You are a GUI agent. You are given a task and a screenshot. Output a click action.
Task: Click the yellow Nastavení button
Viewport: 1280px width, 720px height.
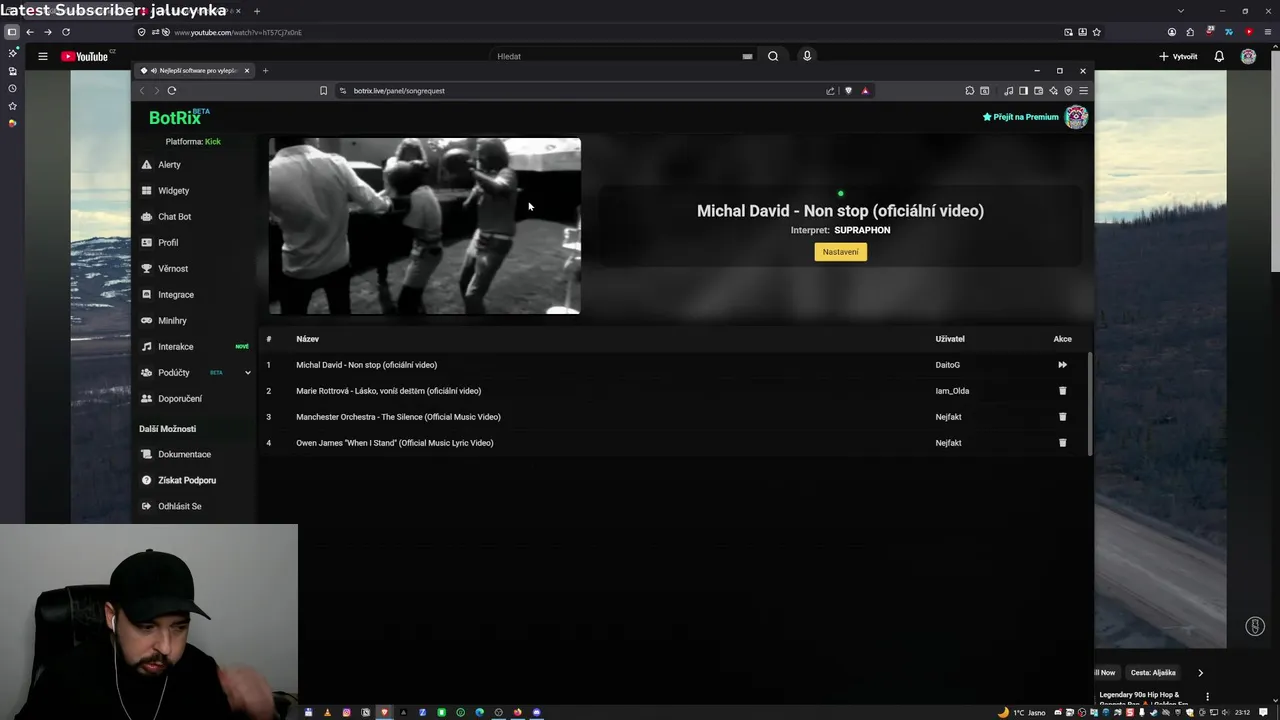point(840,252)
